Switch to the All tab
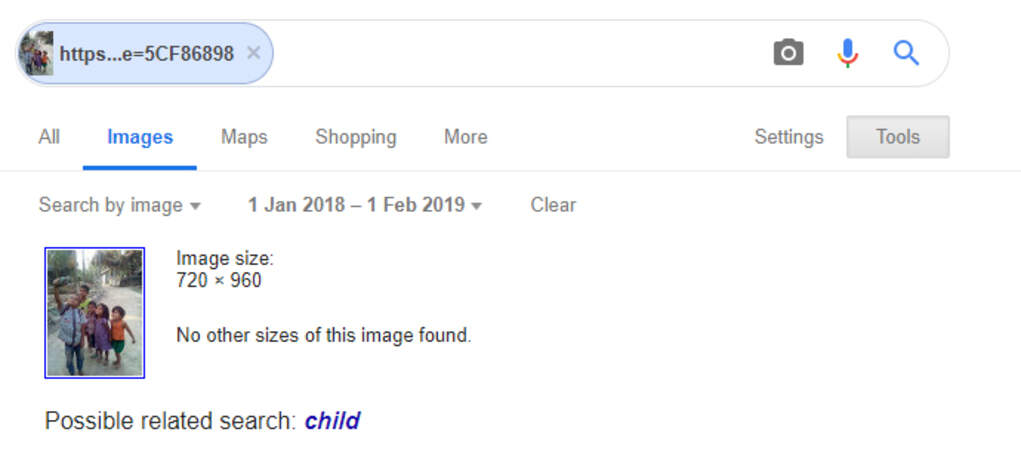Image resolution: width=1021 pixels, height=472 pixels. tap(49, 137)
